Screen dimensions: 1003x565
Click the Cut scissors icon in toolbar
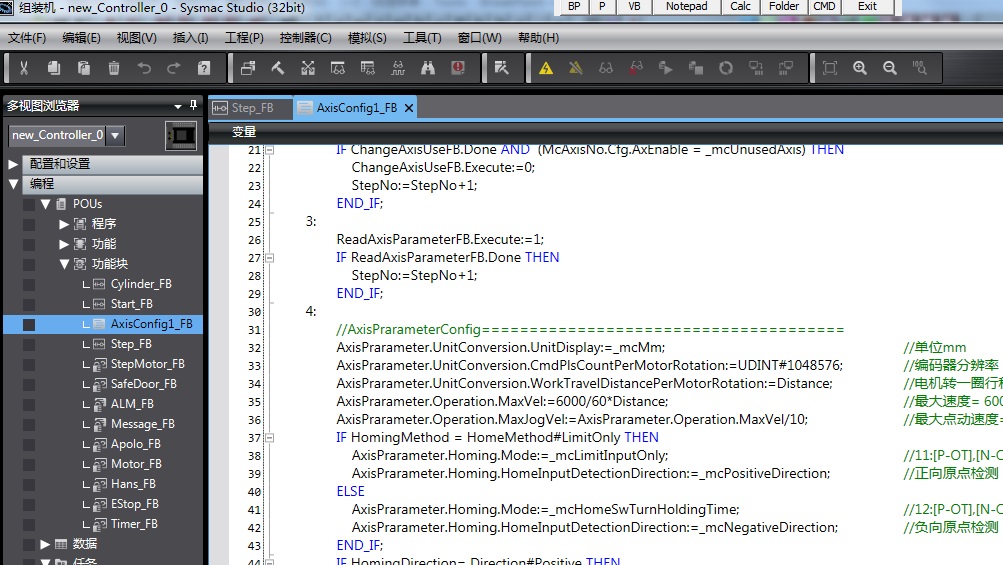[24, 68]
